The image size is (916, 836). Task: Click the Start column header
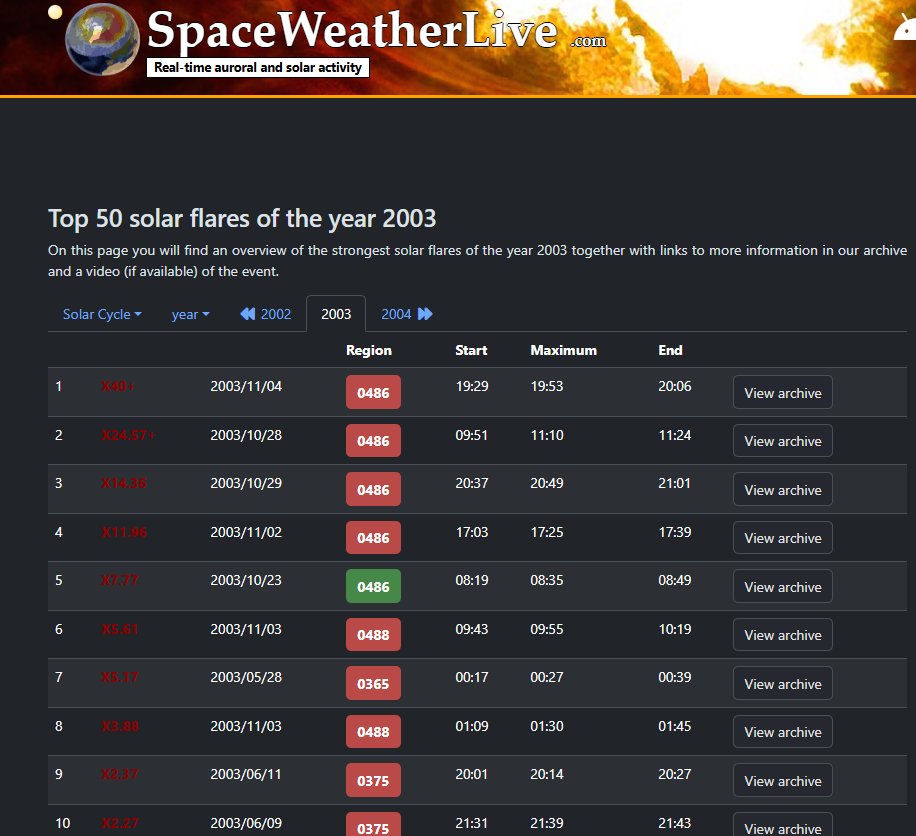tap(471, 350)
